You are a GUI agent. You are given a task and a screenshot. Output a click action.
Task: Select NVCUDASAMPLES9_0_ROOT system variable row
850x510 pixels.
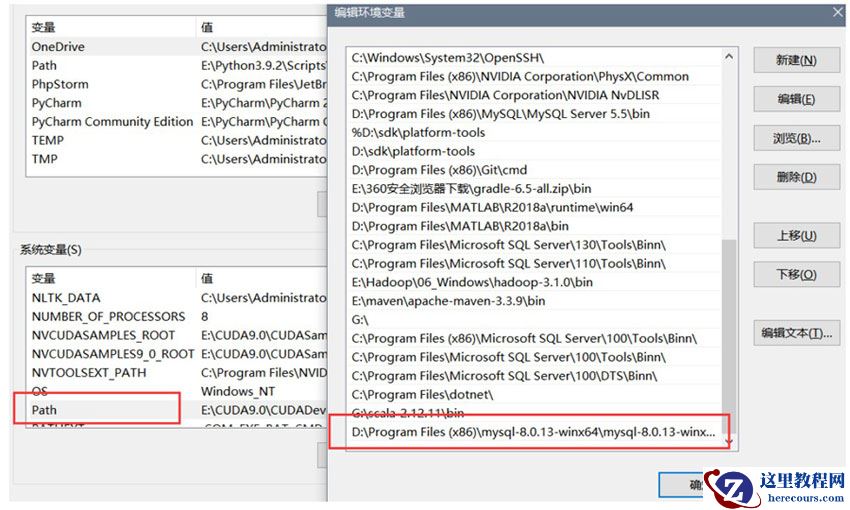(177, 354)
